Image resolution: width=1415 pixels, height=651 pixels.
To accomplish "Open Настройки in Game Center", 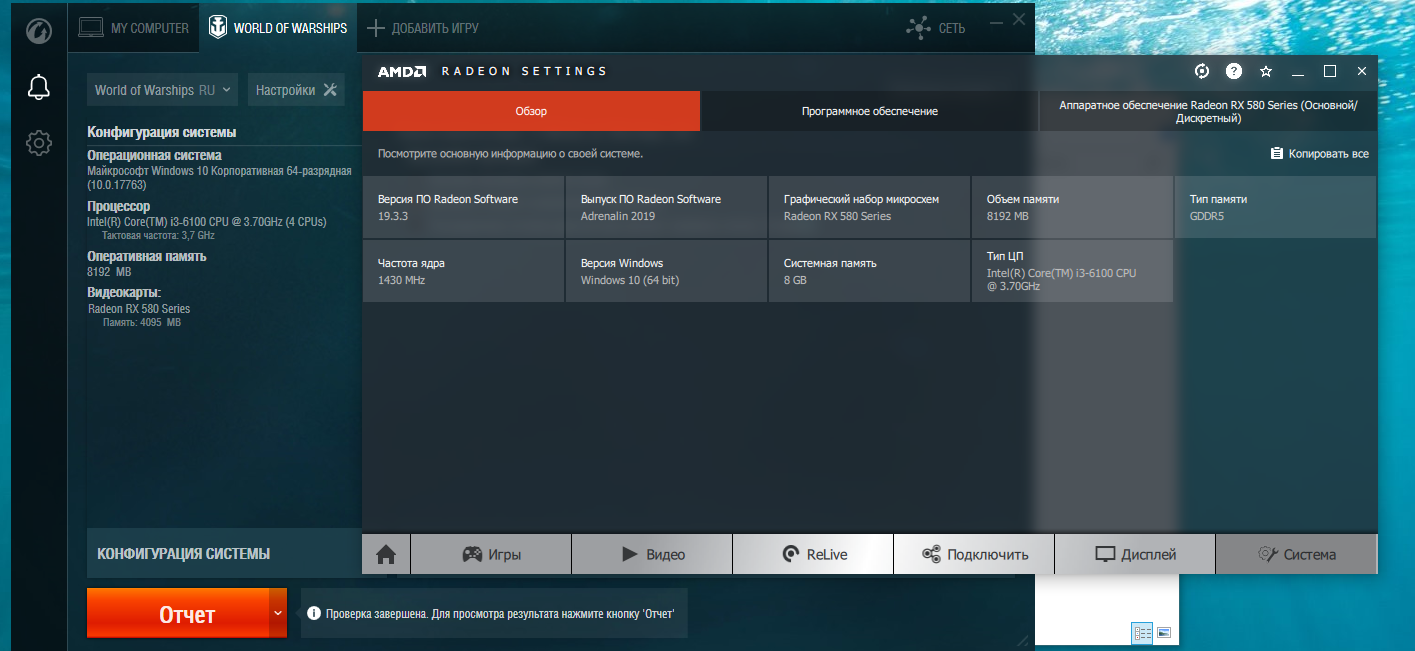I will [296, 90].
